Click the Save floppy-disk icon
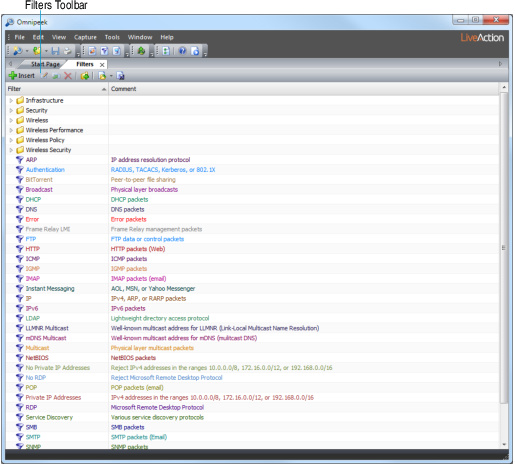This screenshot has height=465, width=515. pyautogui.click(x=55, y=51)
